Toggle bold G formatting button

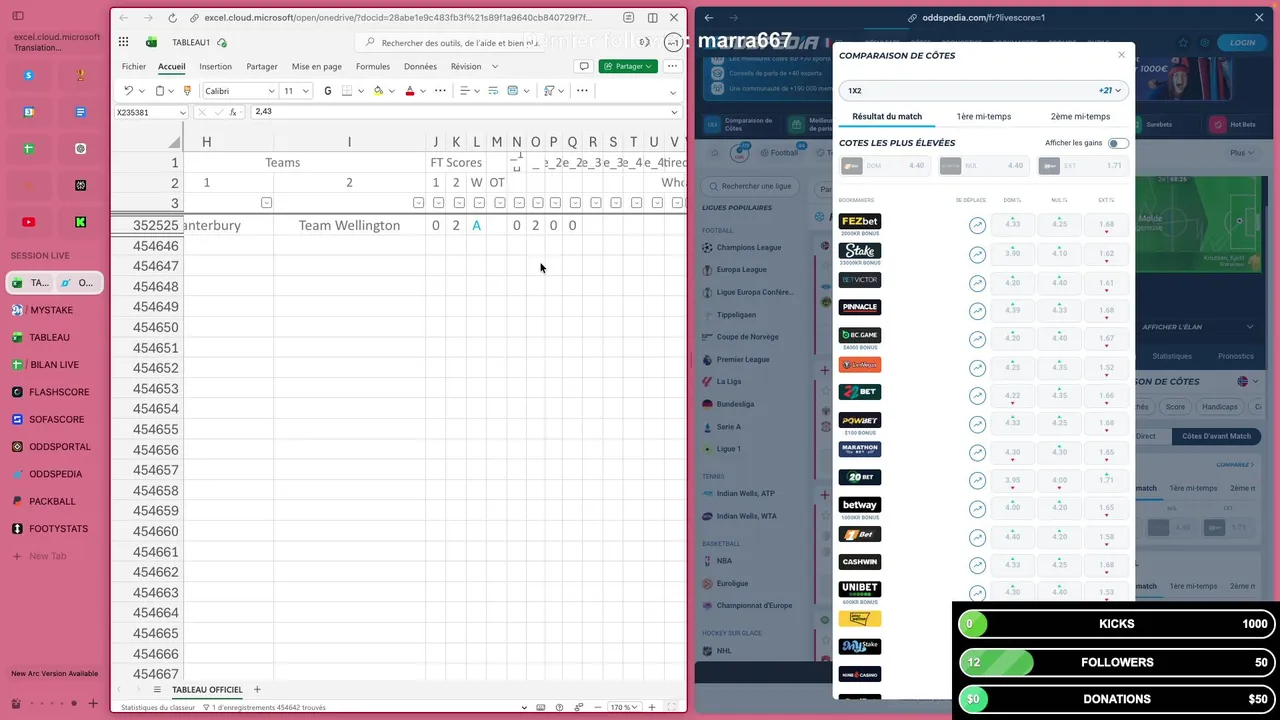(327, 91)
